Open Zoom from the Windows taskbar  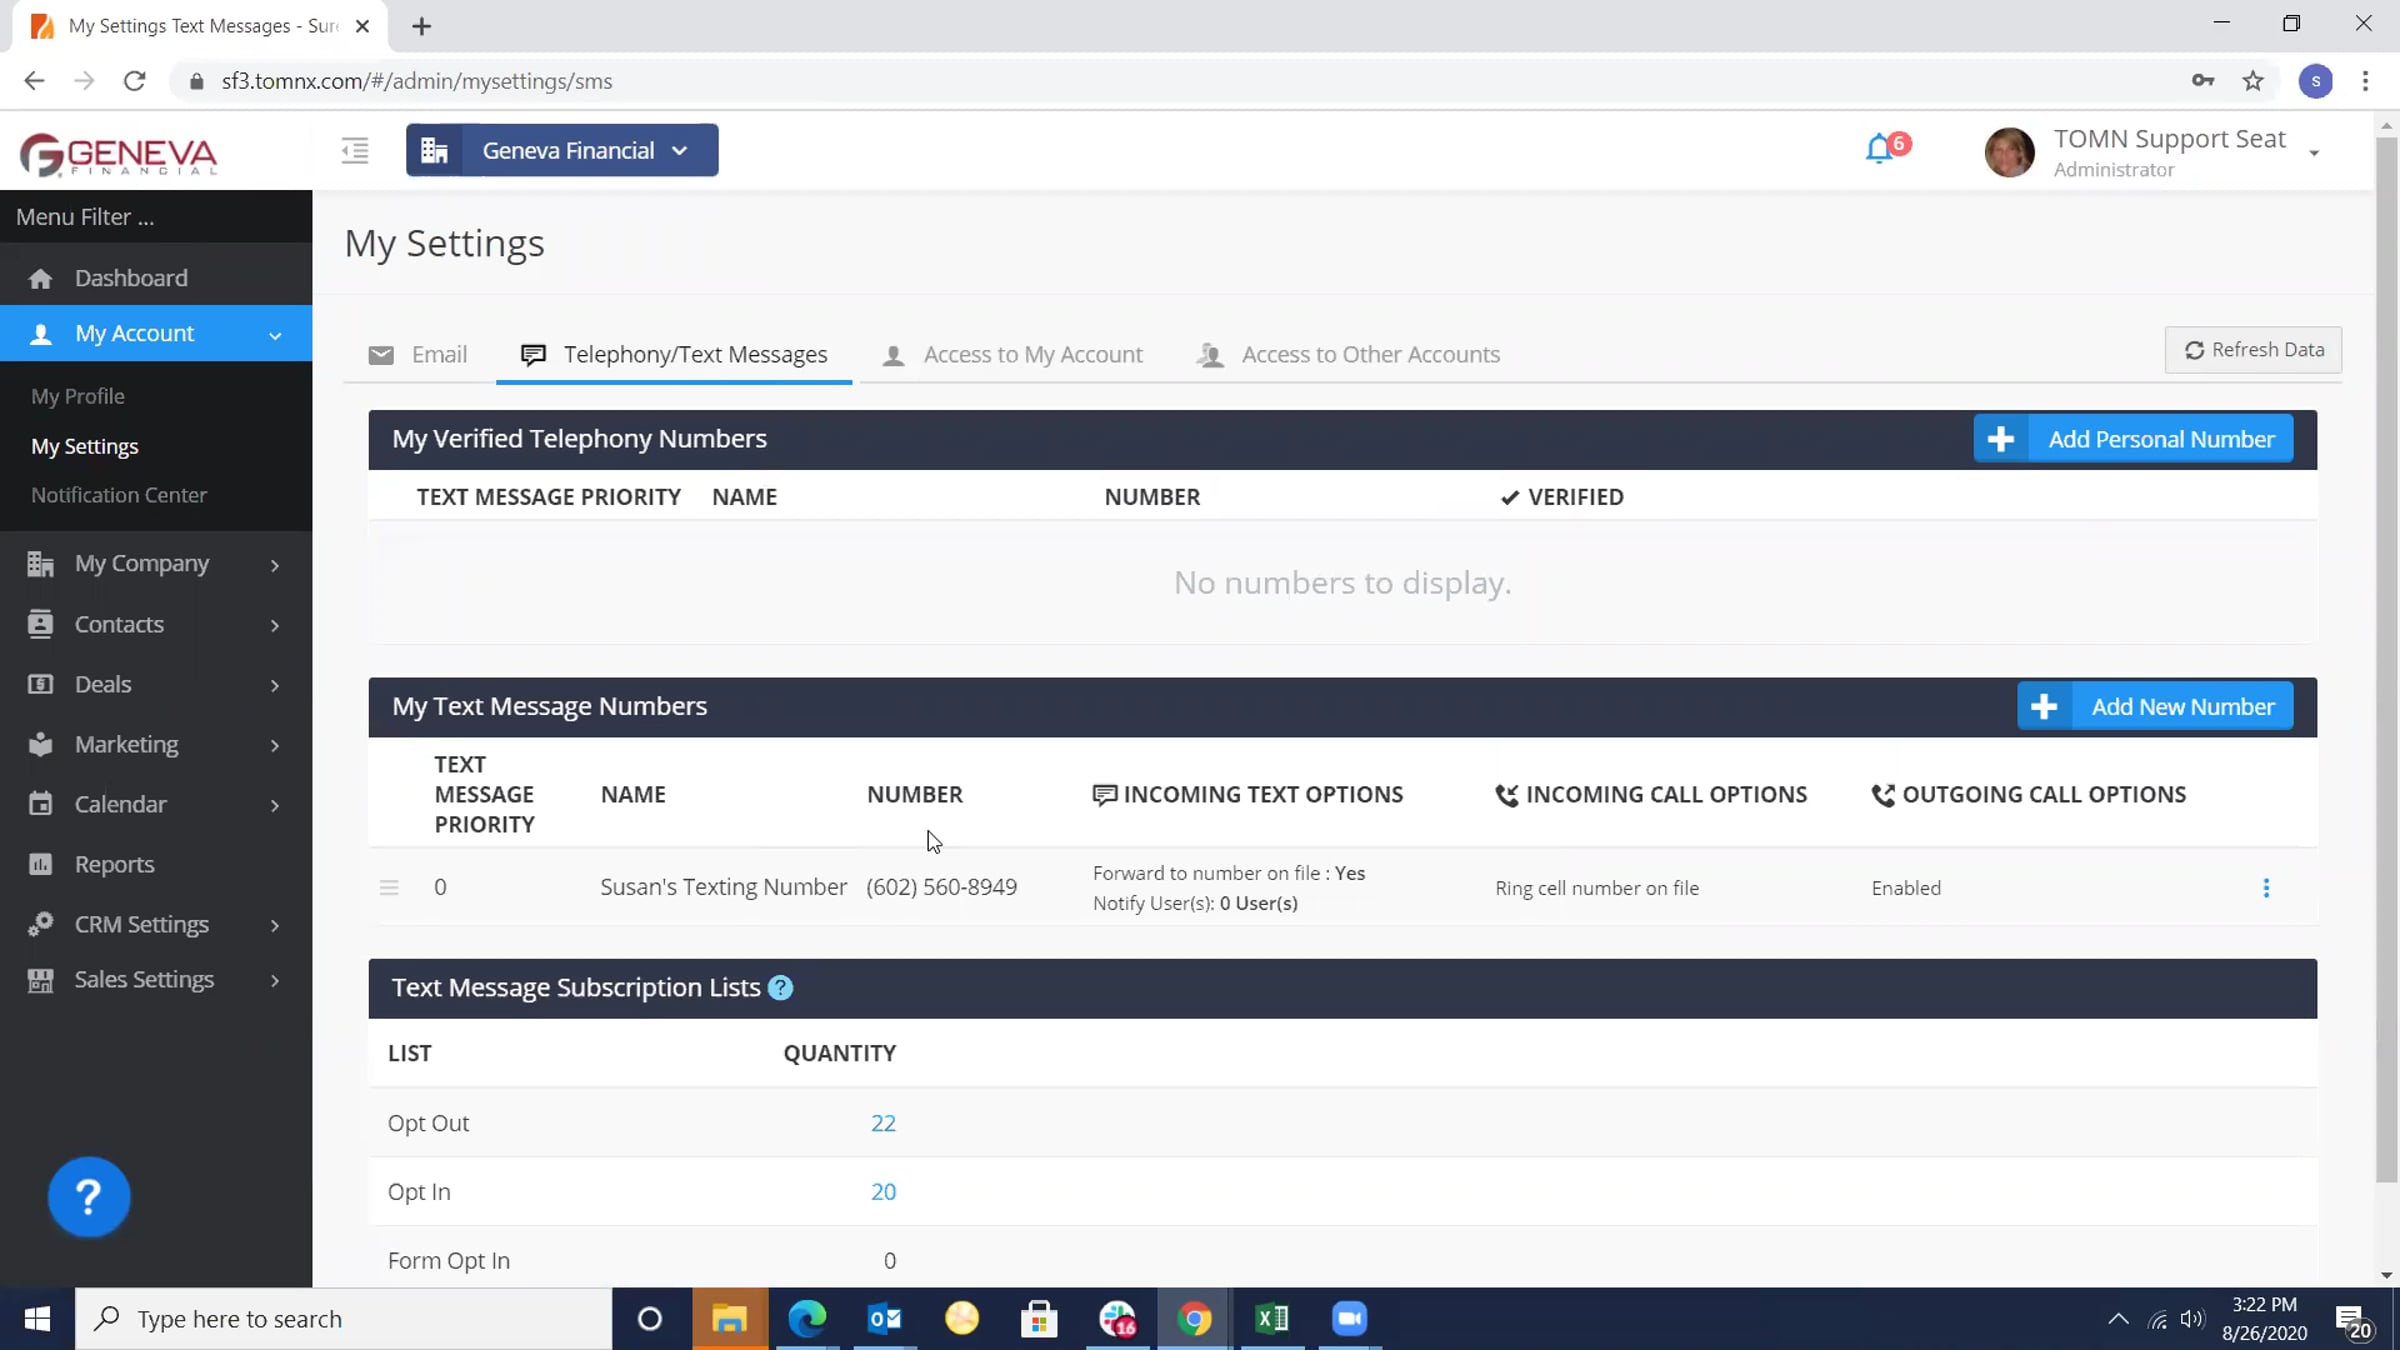pos(1349,1319)
